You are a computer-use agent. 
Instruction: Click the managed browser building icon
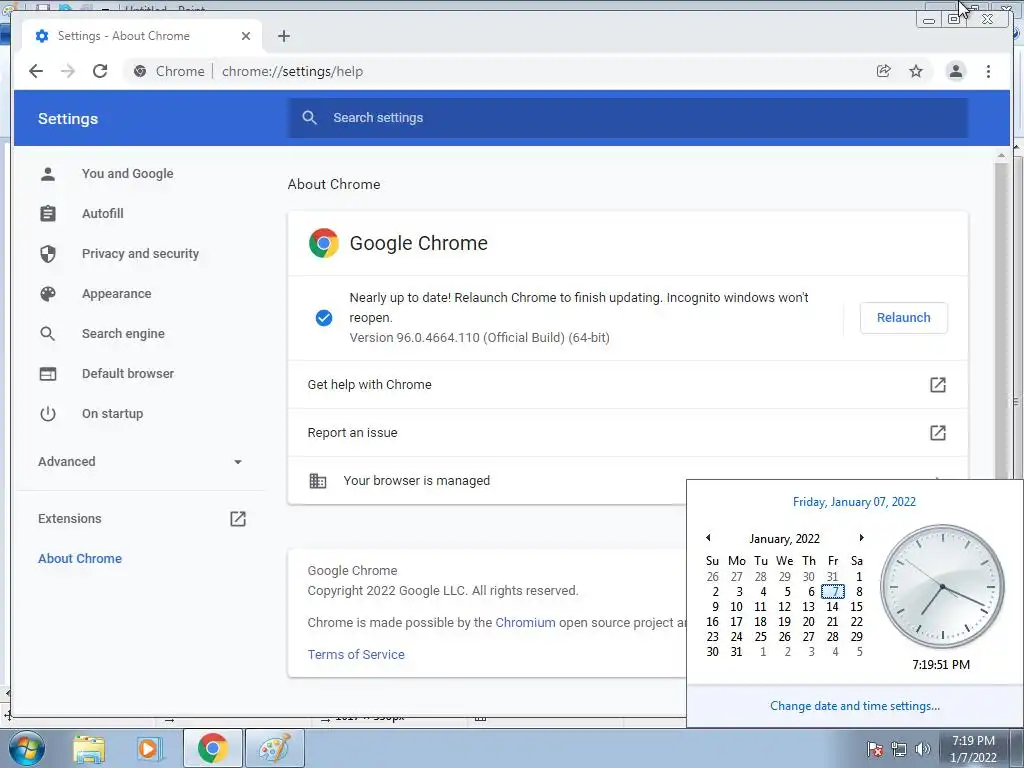[317, 481]
